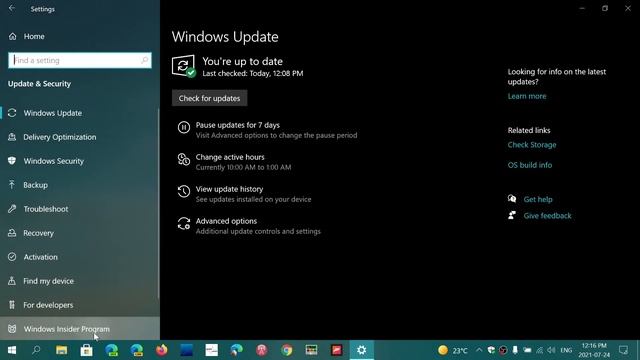
Task: Open Windows Insider Program settings
Action: click(x=80, y=329)
